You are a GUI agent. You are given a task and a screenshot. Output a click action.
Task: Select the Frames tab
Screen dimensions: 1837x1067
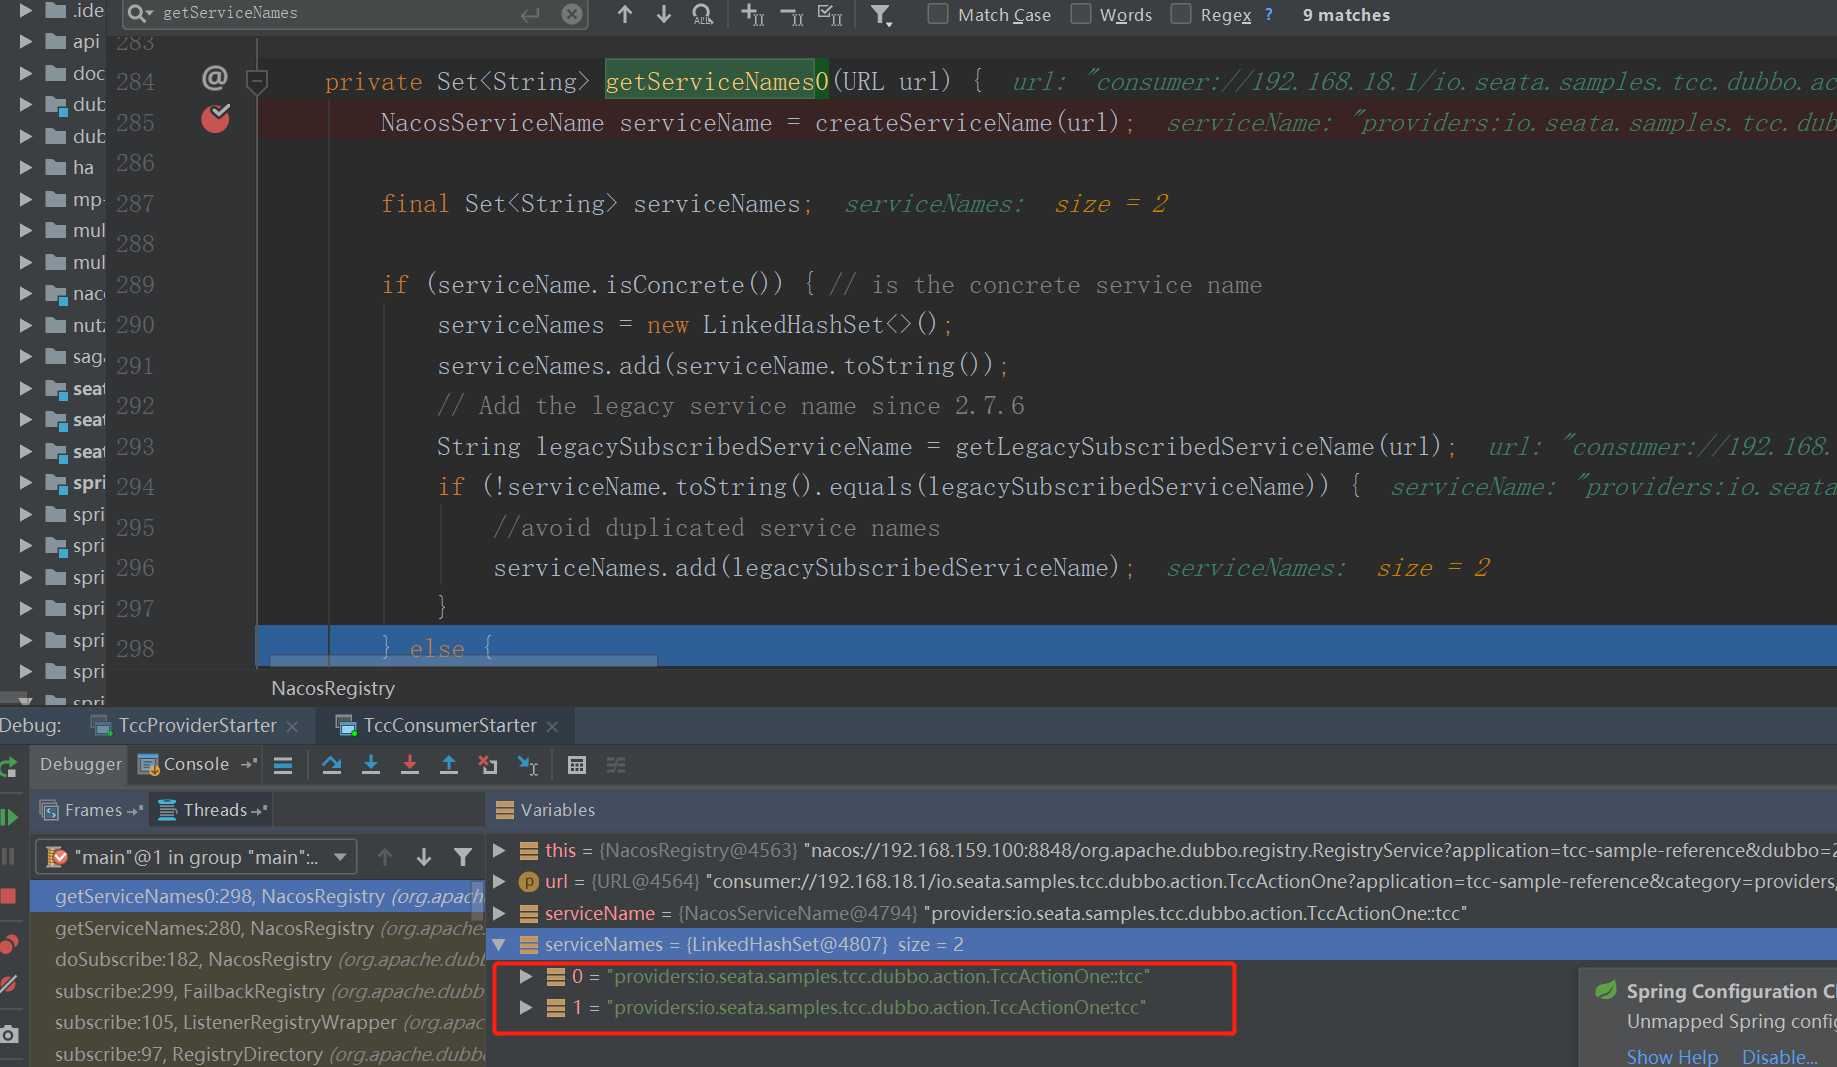pyautogui.click(x=92, y=810)
